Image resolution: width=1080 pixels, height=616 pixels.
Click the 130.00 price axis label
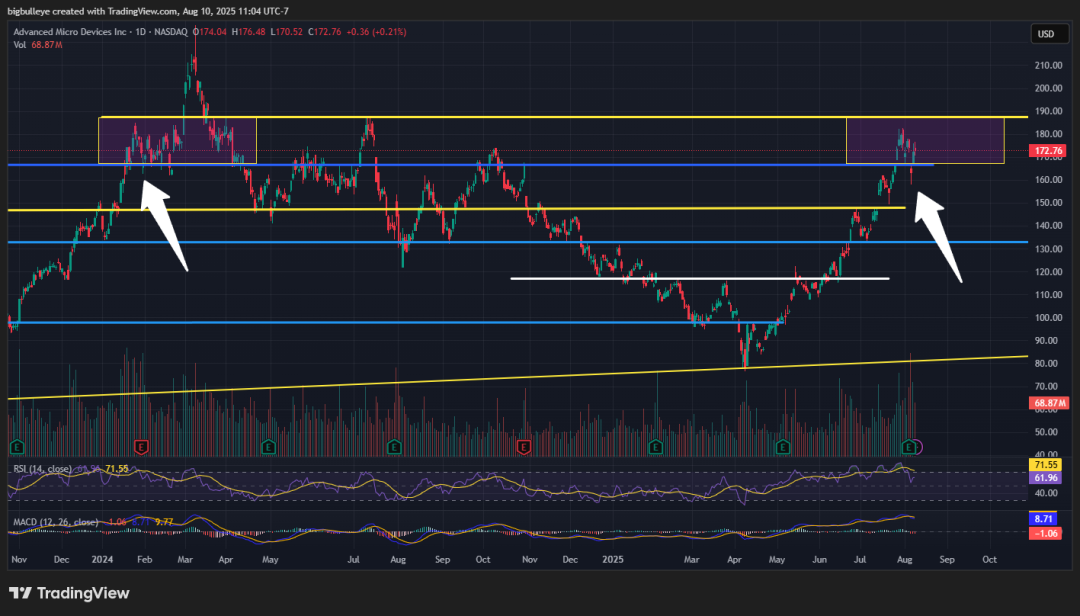[1048, 249]
